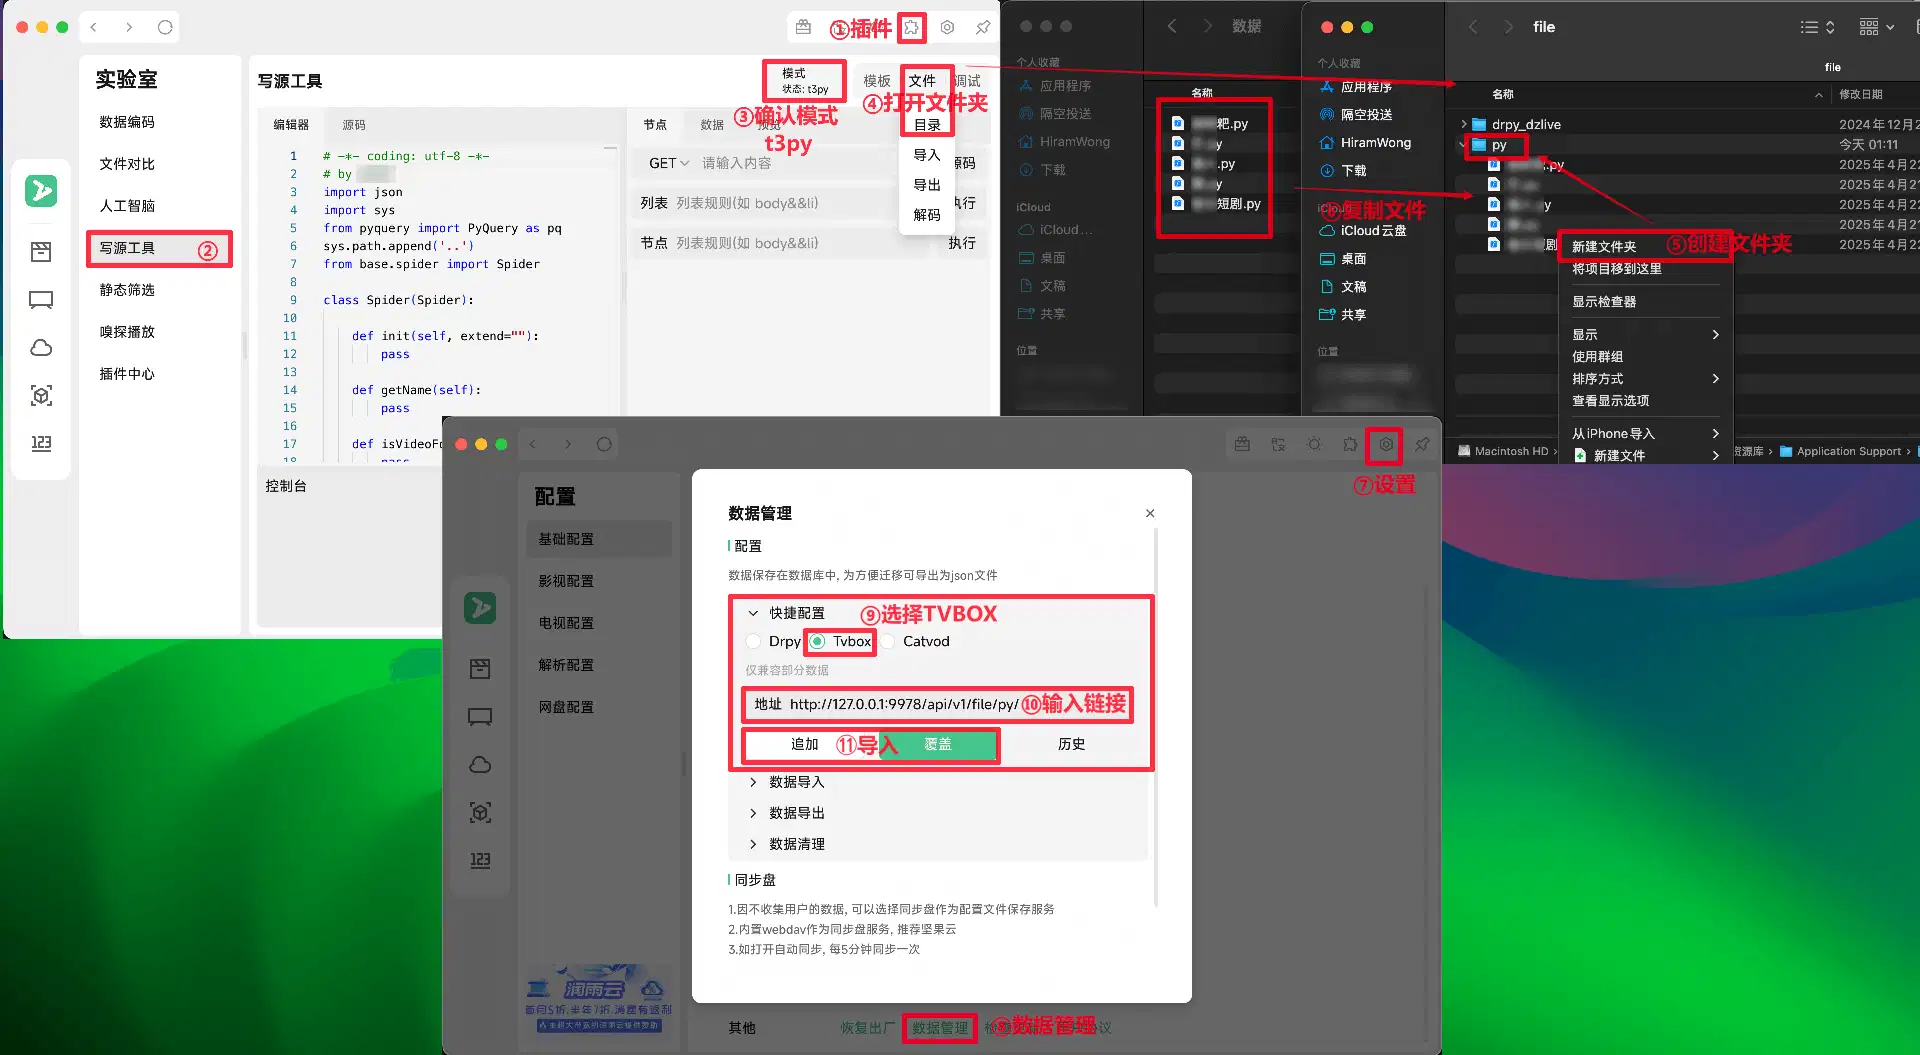Click the gift box icon in the lab window toolbar
This screenshot has height=1055, width=1920.
click(803, 28)
